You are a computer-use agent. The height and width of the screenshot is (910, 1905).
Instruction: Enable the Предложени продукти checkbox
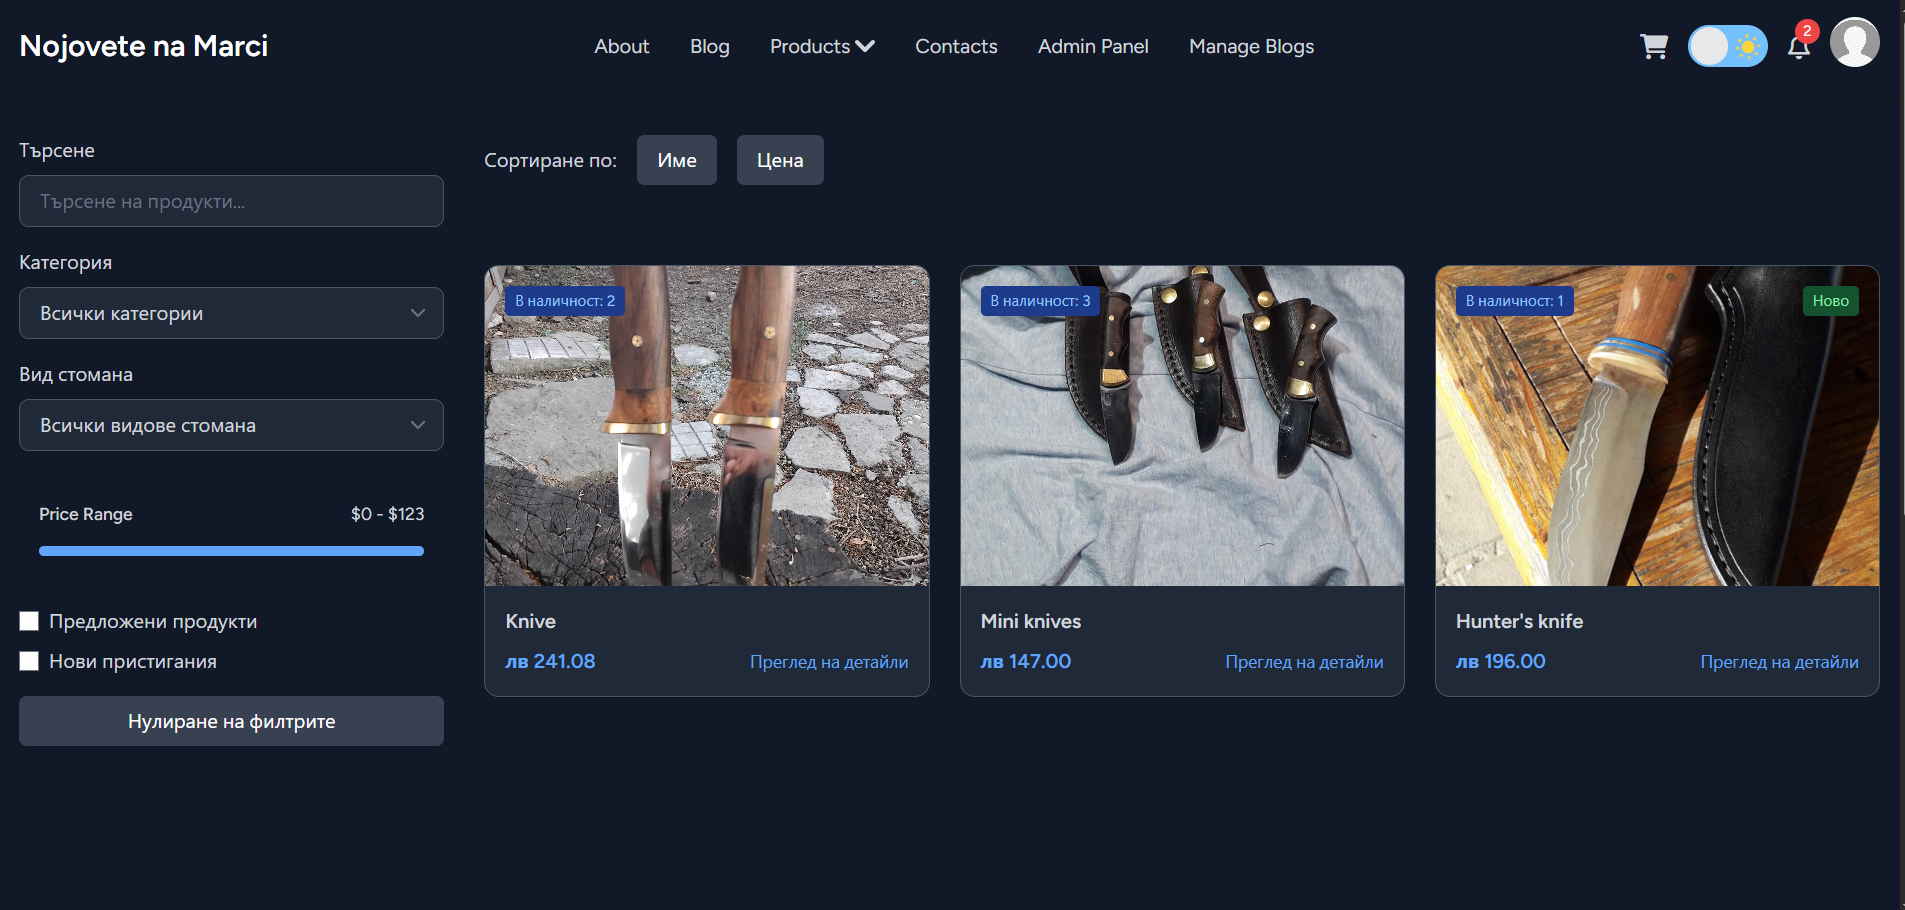point(29,622)
